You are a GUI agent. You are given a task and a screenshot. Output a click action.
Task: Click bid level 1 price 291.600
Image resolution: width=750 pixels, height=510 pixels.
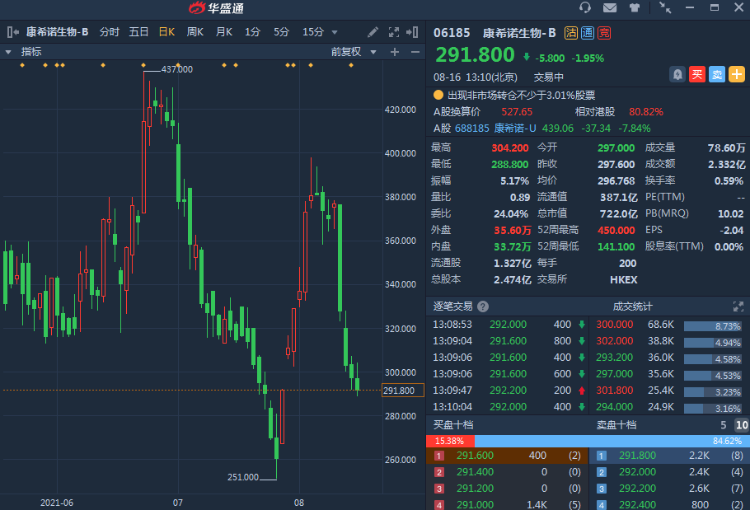pos(474,455)
